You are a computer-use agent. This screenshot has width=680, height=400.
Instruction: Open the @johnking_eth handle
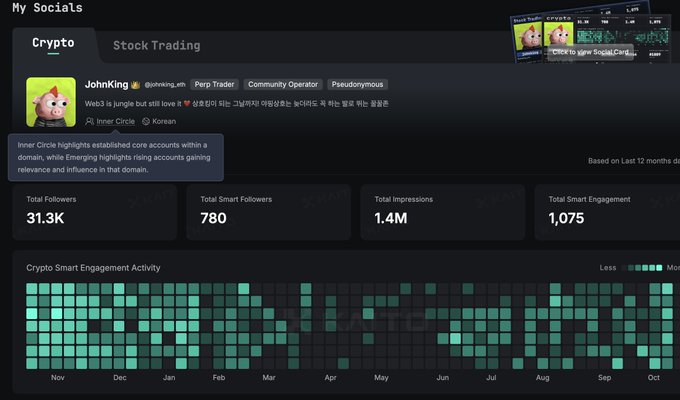165,85
